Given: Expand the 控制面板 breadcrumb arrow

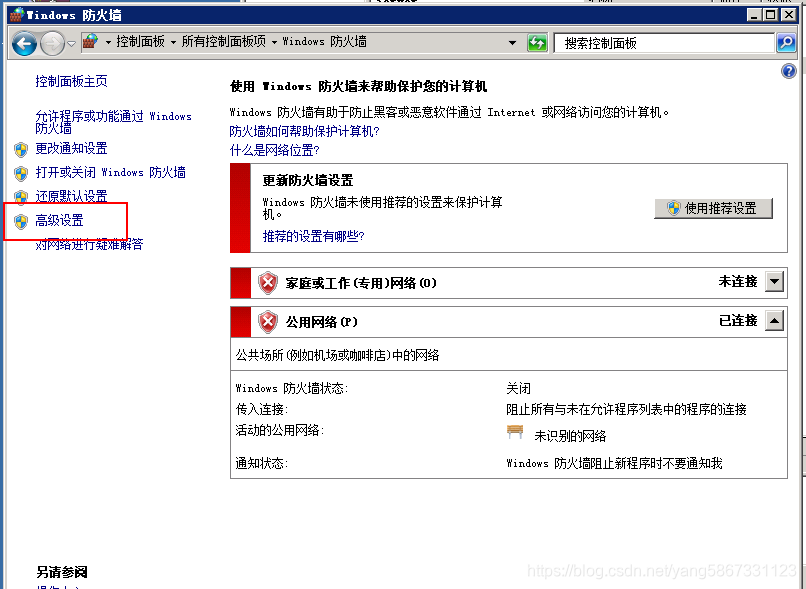Looking at the screenshot, I should click(173, 42).
